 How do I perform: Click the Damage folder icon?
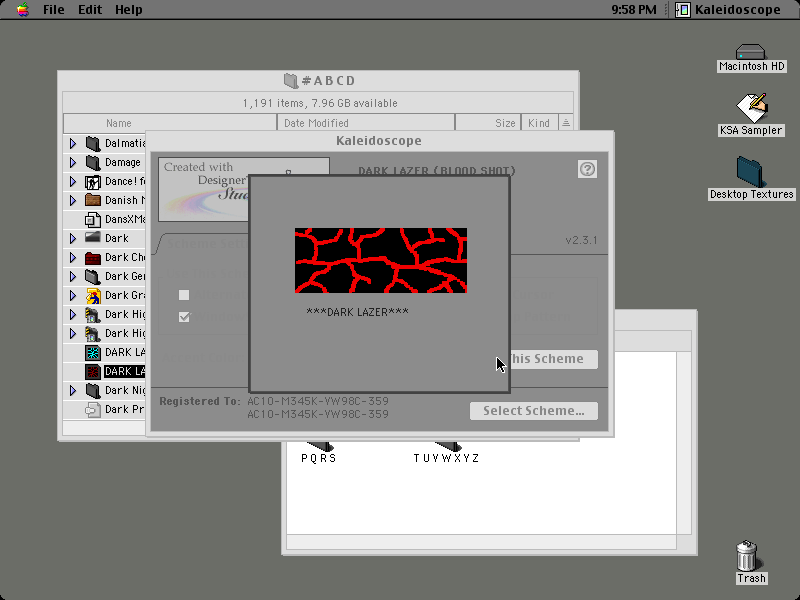pyautogui.click(x=92, y=162)
